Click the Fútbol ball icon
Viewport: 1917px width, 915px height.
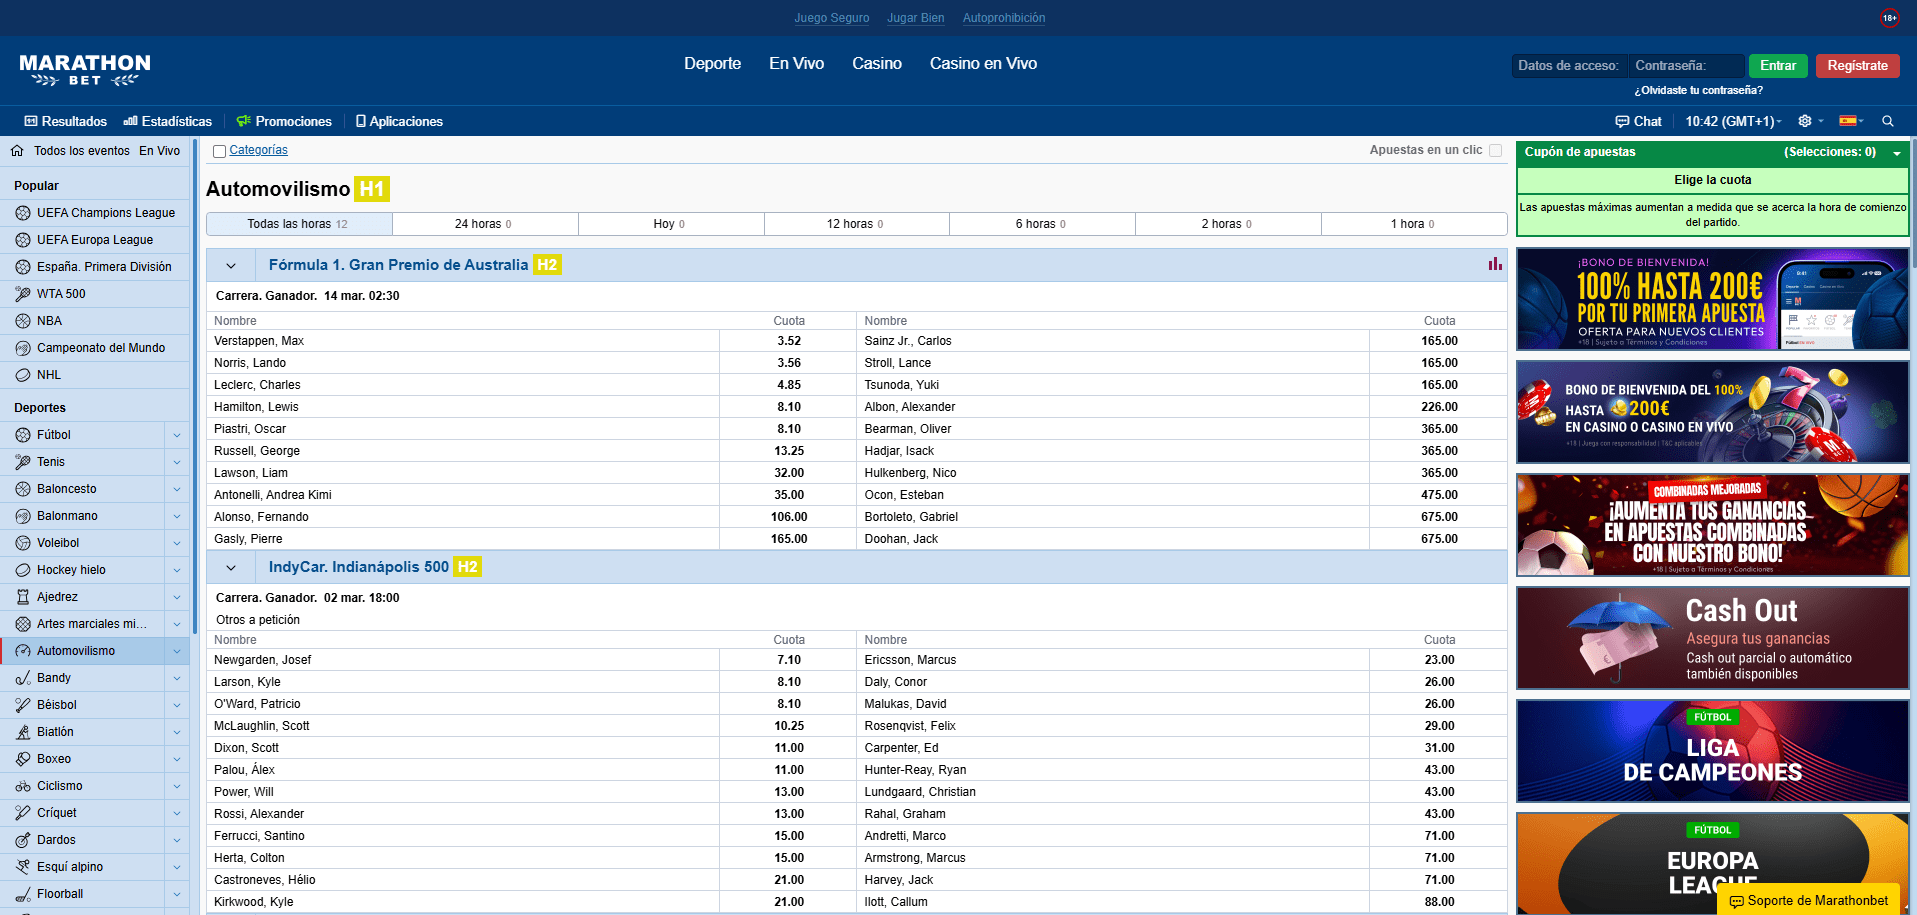(x=23, y=435)
